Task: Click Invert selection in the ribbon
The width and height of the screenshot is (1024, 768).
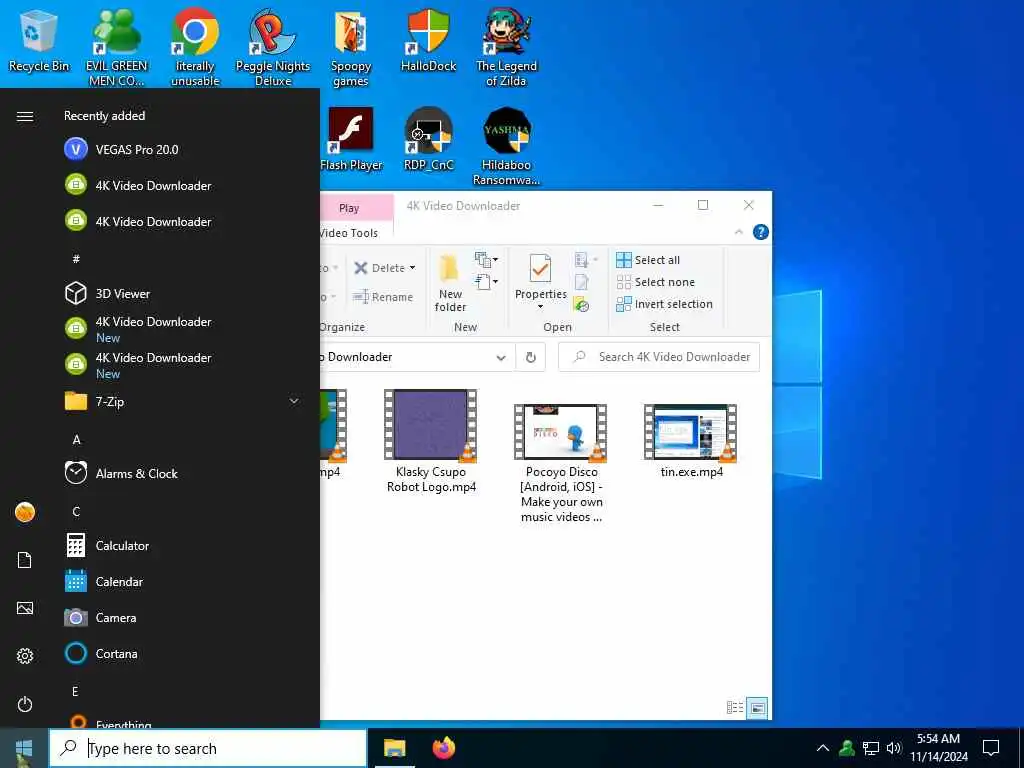Action: 664,304
